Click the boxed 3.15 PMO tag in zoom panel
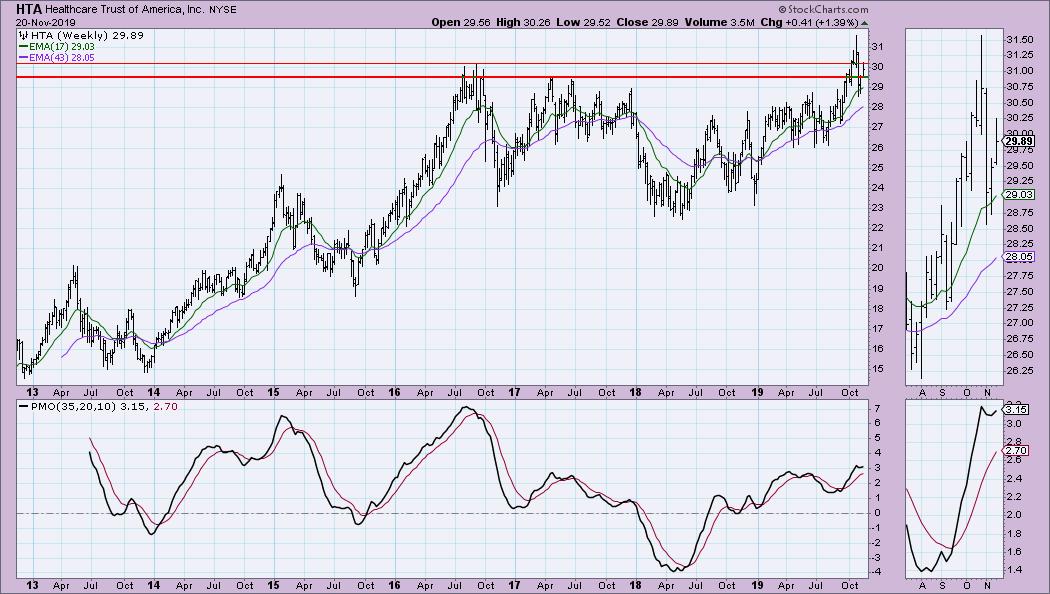The width and height of the screenshot is (1050, 594). pyautogui.click(x=1017, y=409)
